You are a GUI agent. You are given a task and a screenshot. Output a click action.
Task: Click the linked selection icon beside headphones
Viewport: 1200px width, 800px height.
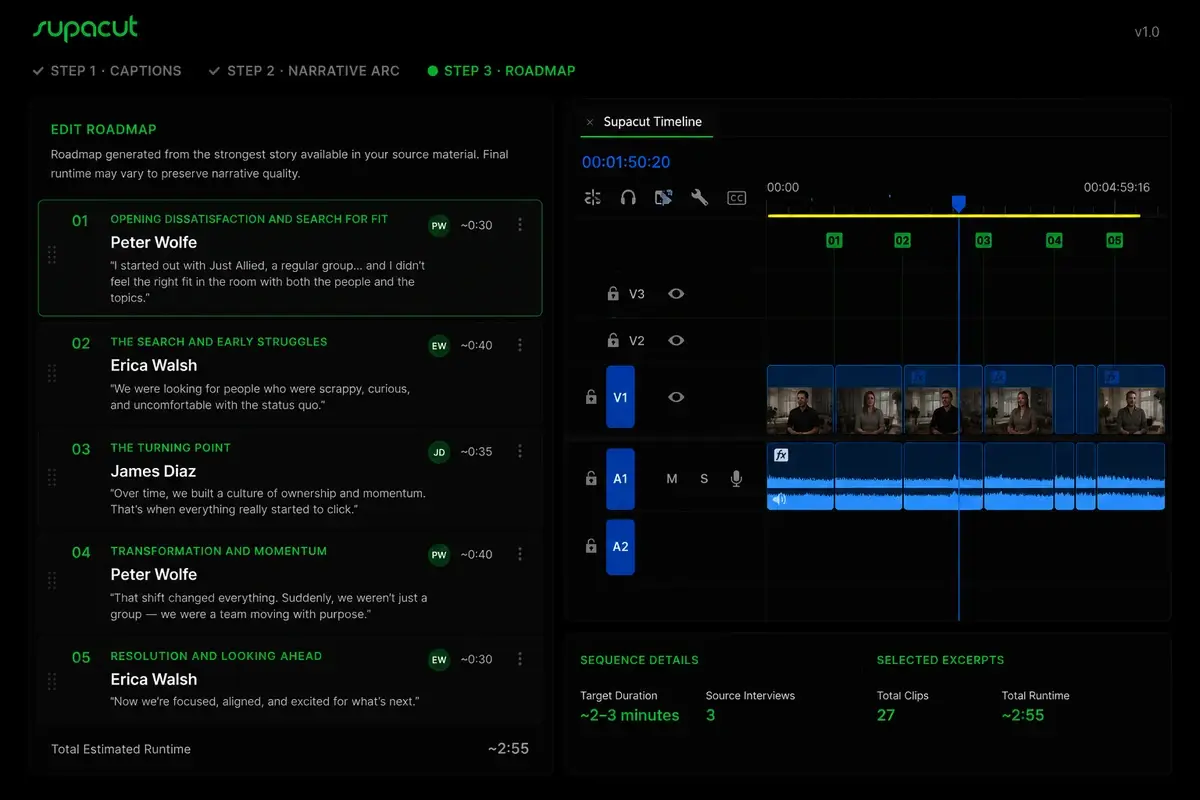point(663,198)
